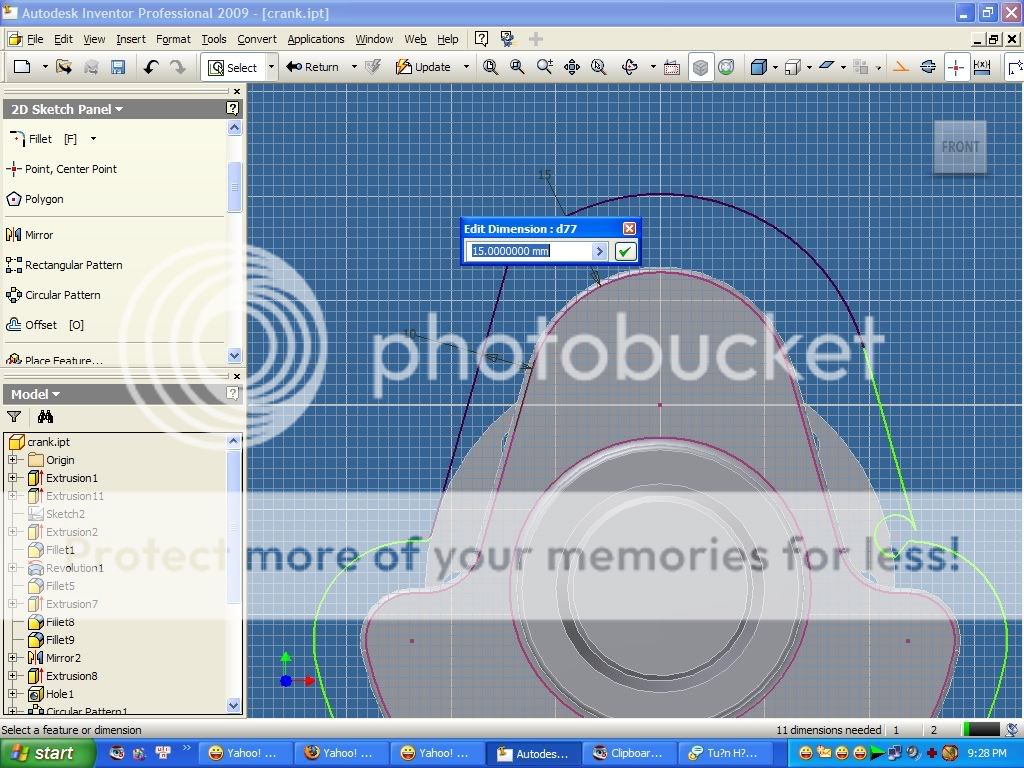Click the Offset tool in sketch panel
This screenshot has height=768, width=1024.
tap(46, 325)
